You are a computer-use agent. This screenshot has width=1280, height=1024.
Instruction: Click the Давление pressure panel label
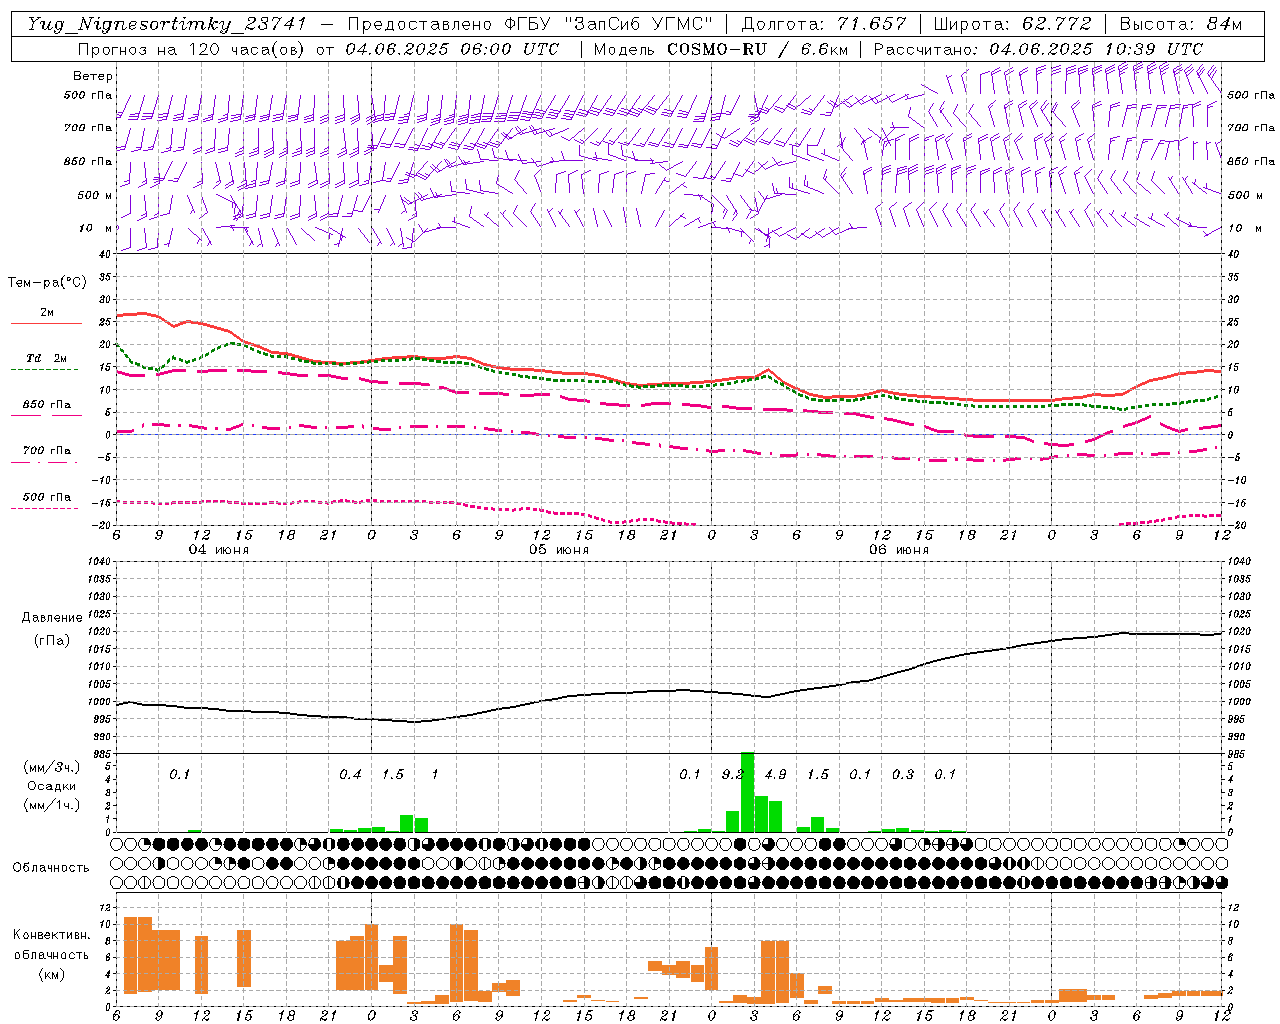52,618
